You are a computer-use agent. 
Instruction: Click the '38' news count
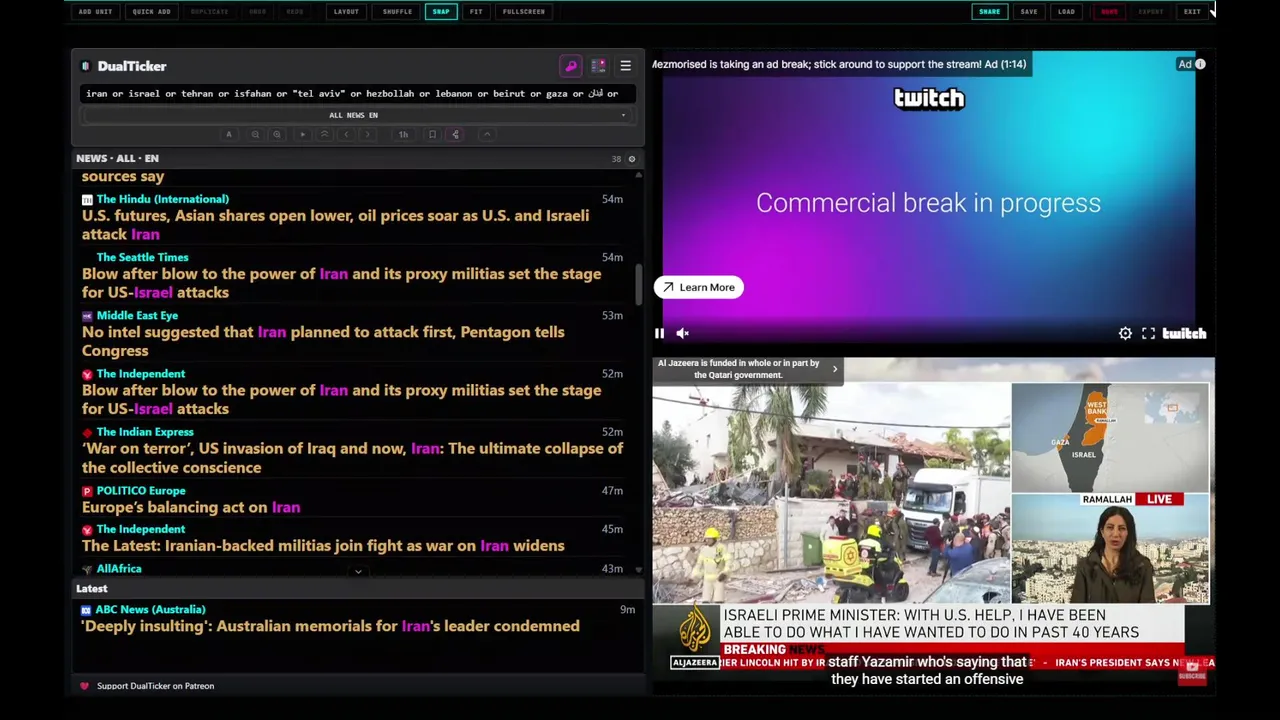[616, 159]
